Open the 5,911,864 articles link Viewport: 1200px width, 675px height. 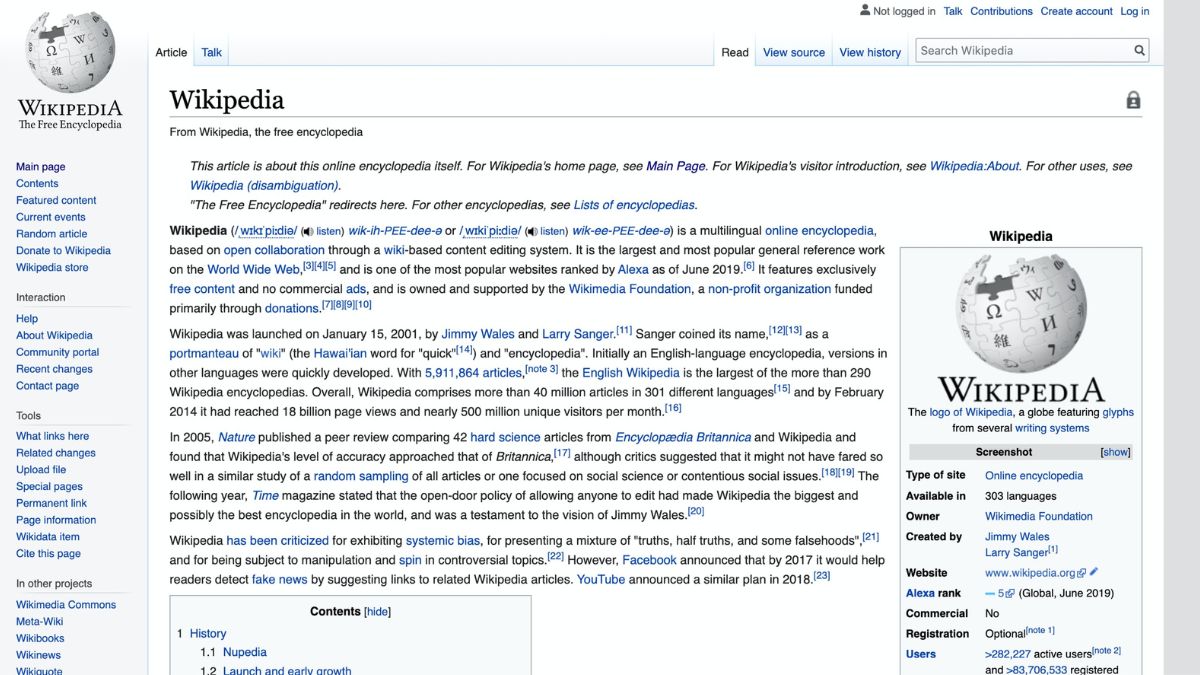474,373
